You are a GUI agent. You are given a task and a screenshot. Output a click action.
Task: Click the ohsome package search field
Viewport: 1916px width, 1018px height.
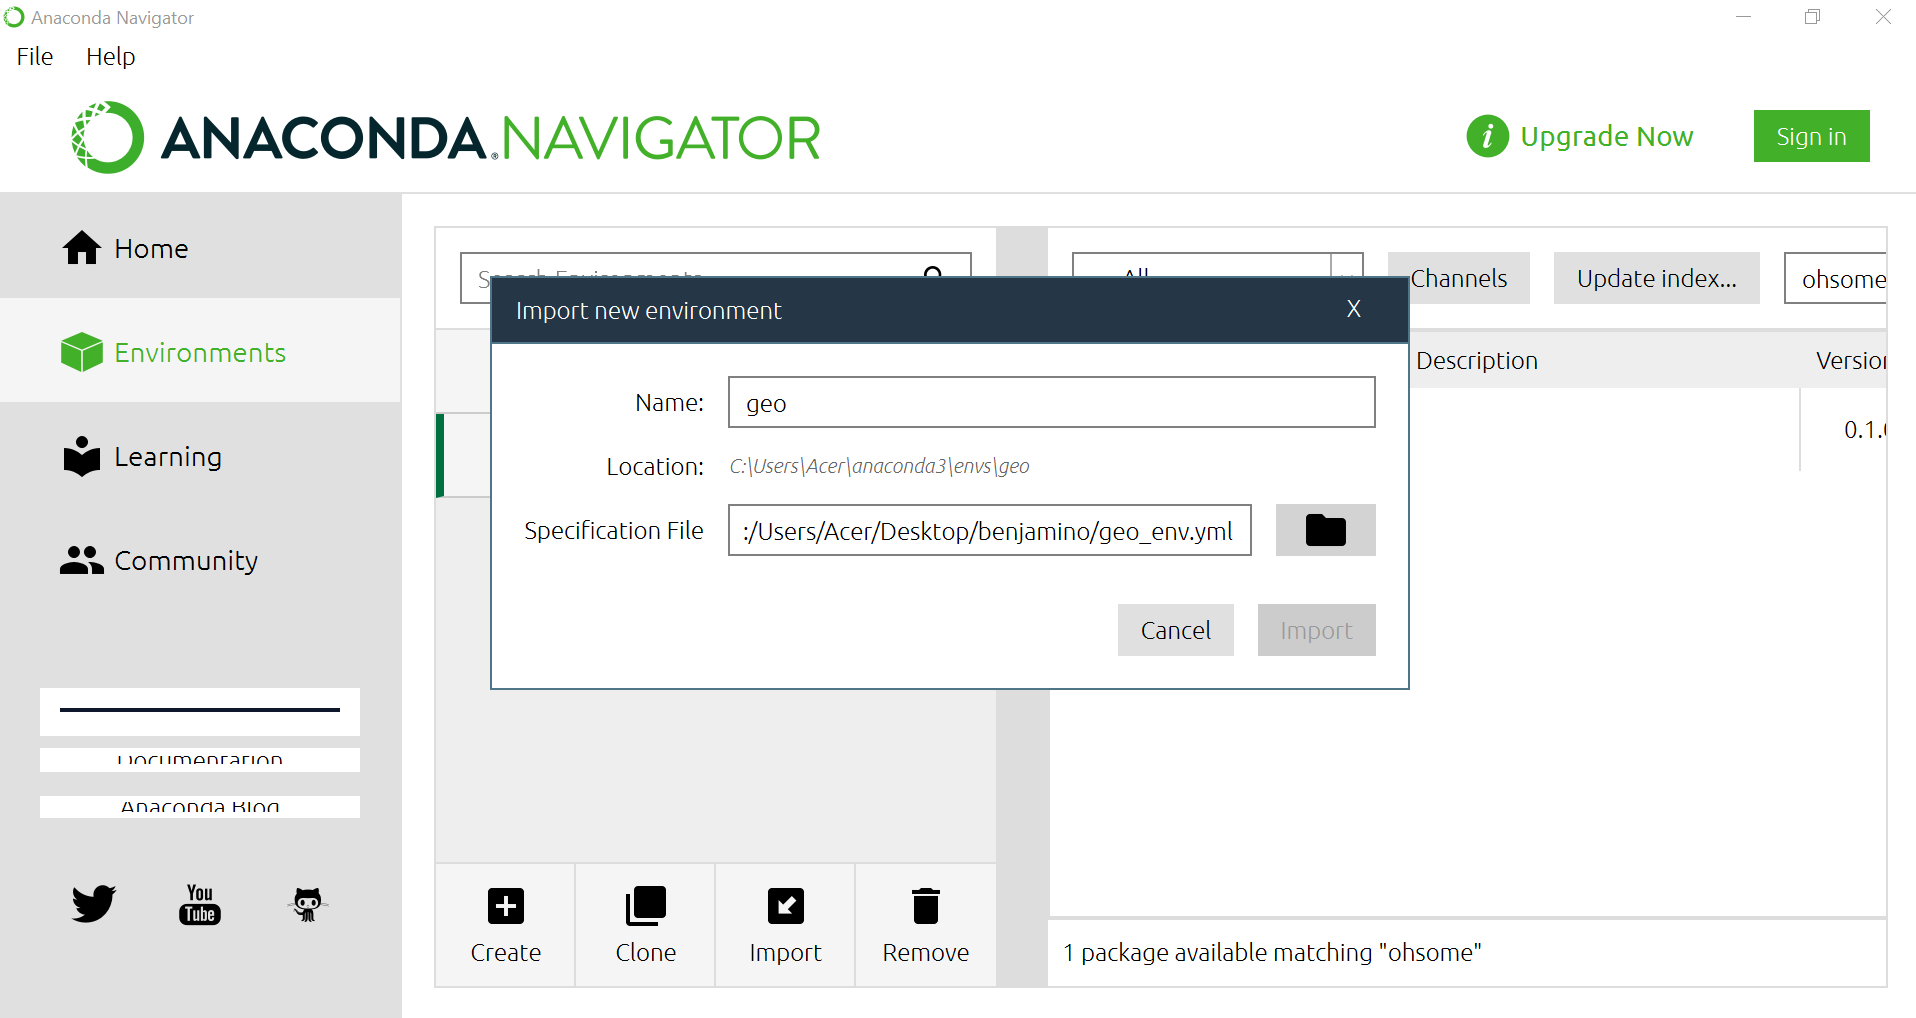[1836, 278]
